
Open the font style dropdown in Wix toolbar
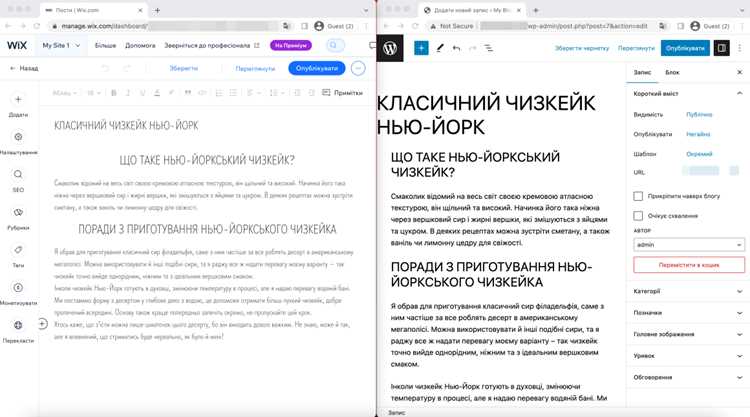click(x=65, y=93)
